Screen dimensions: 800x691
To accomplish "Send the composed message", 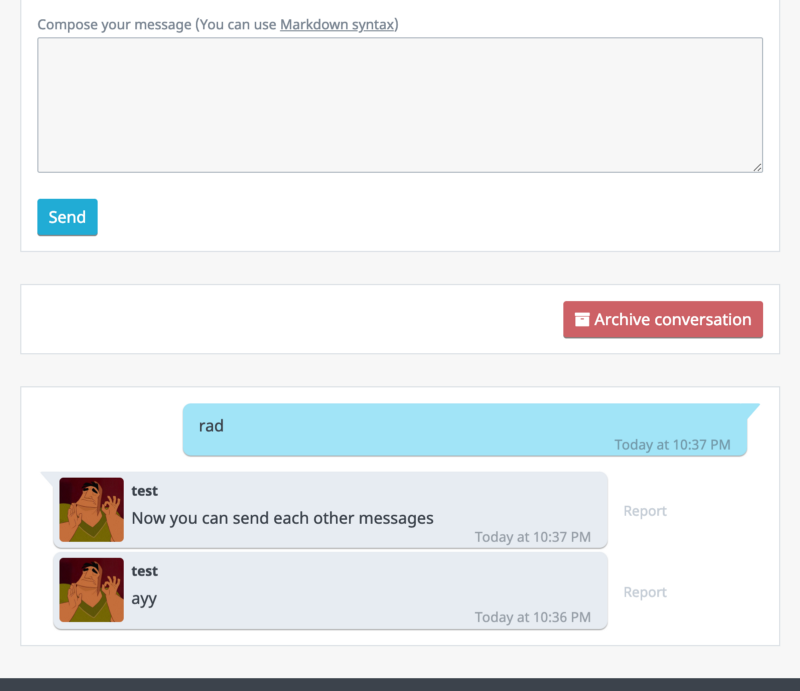I will click(x=67, y=217).
